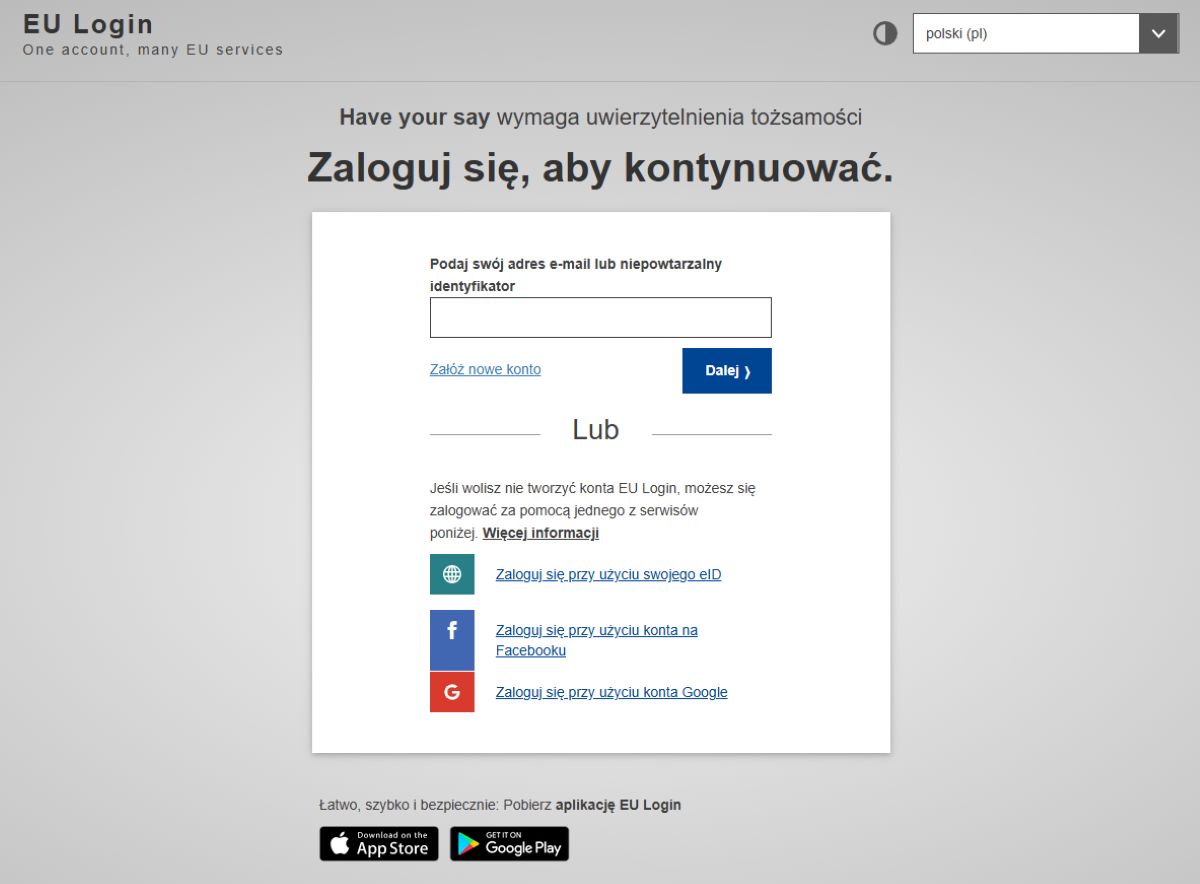Screen dimensions: 1200x884
Task: Click the 'Podaj swój adres e-mail' field label
Action: [x=576, y=275]
